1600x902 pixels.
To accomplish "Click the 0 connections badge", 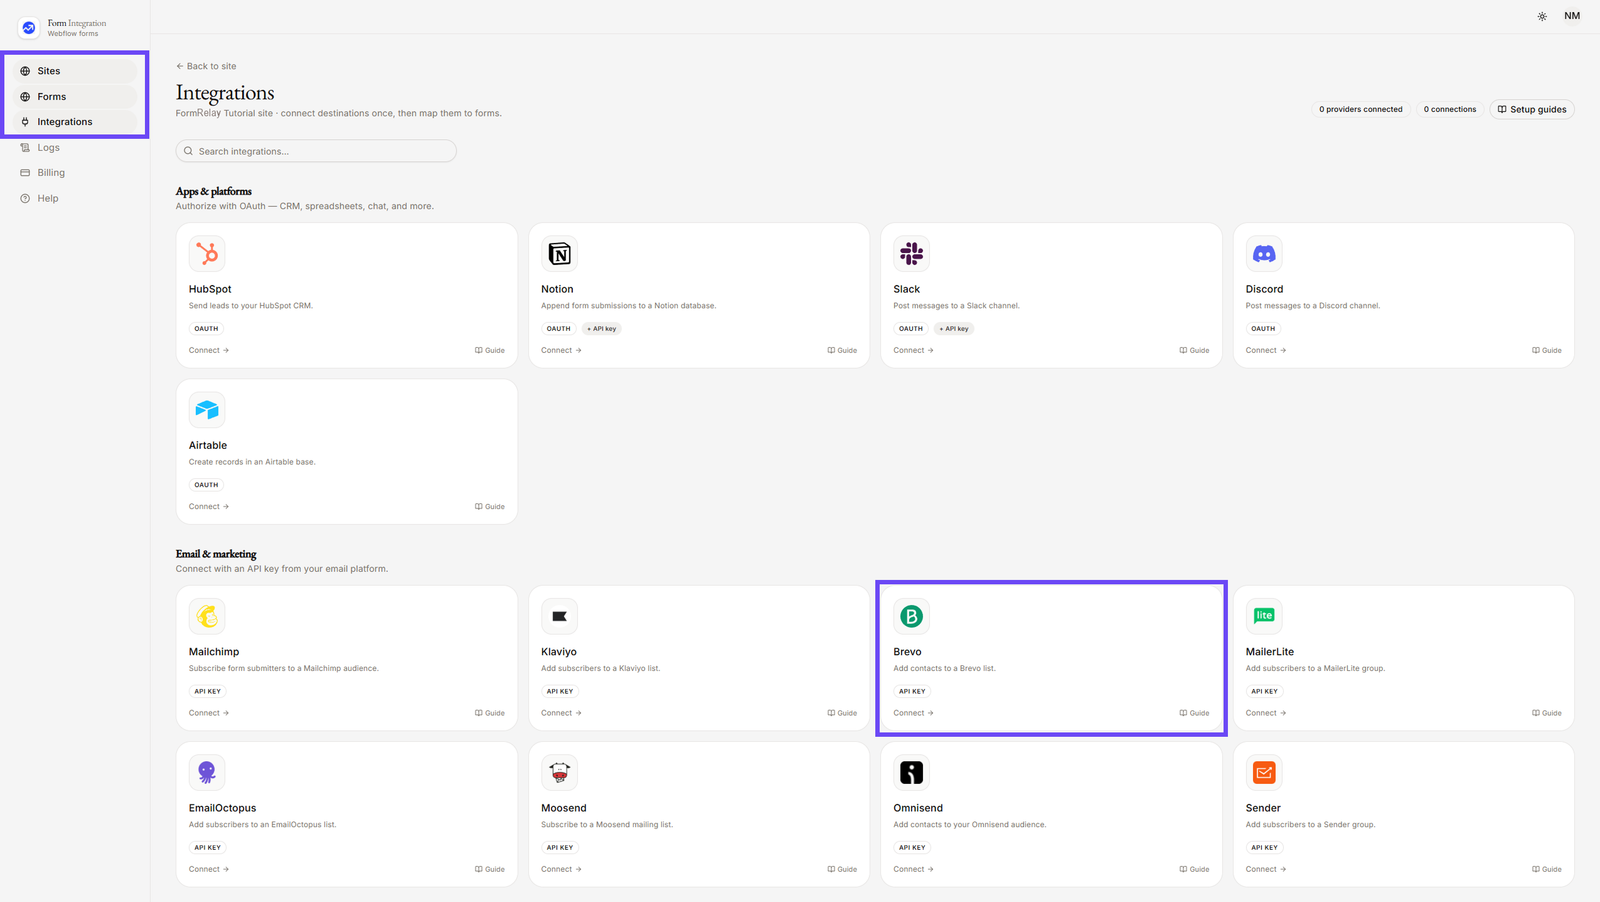I will (x=1450, y=109).
